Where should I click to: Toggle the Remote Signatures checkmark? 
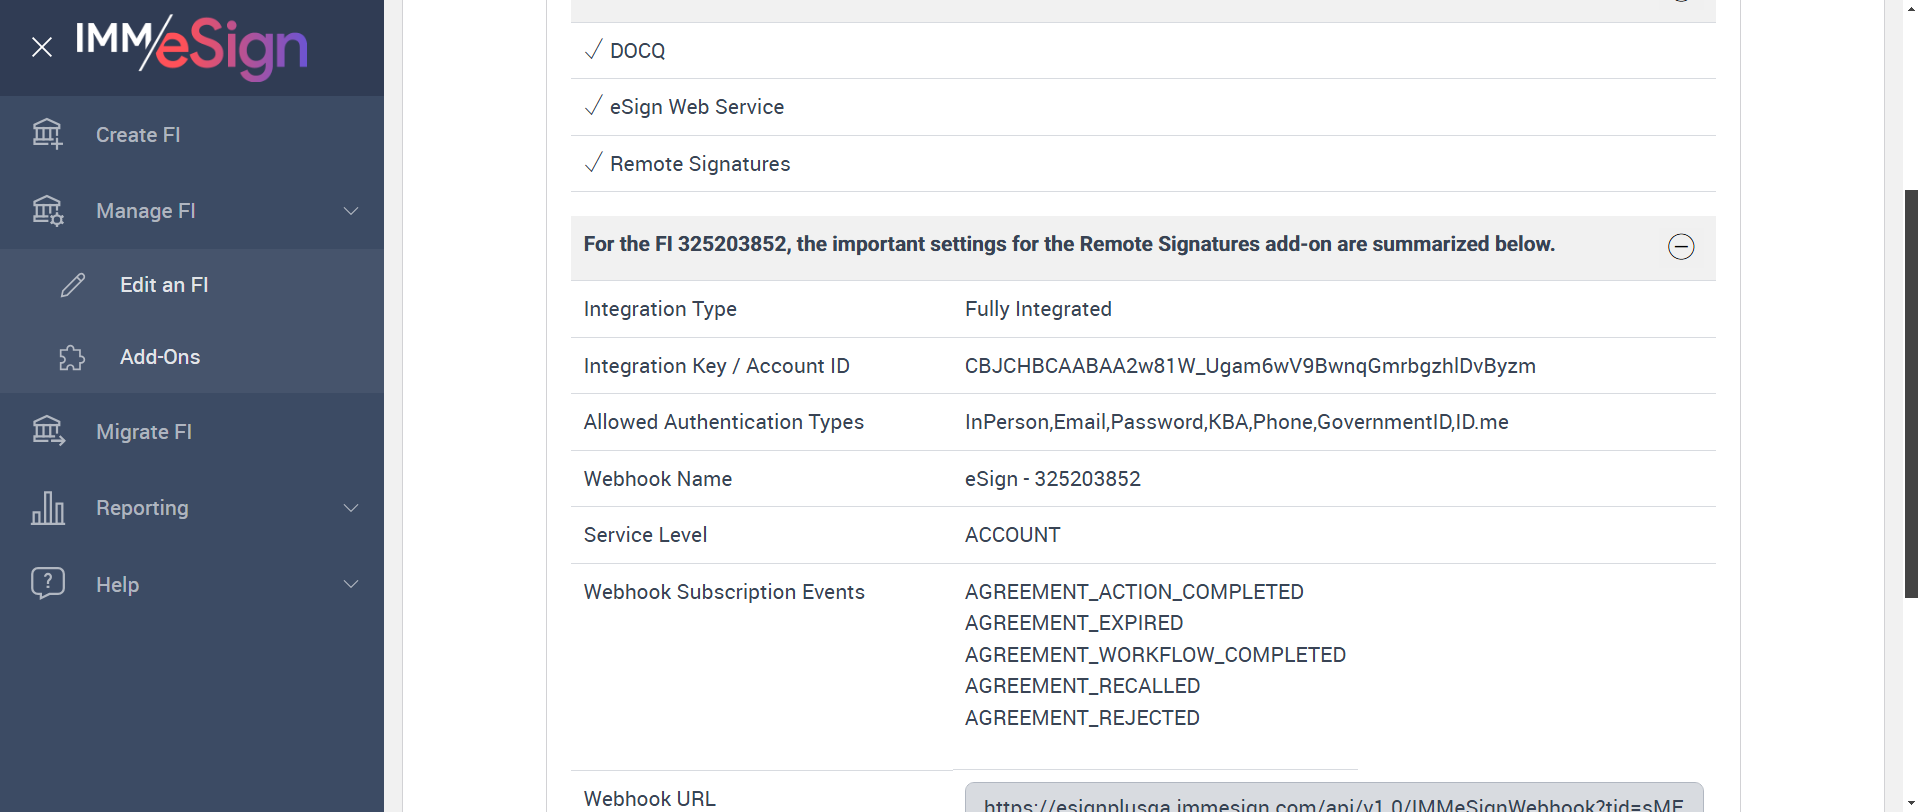[x=594, y=163]
